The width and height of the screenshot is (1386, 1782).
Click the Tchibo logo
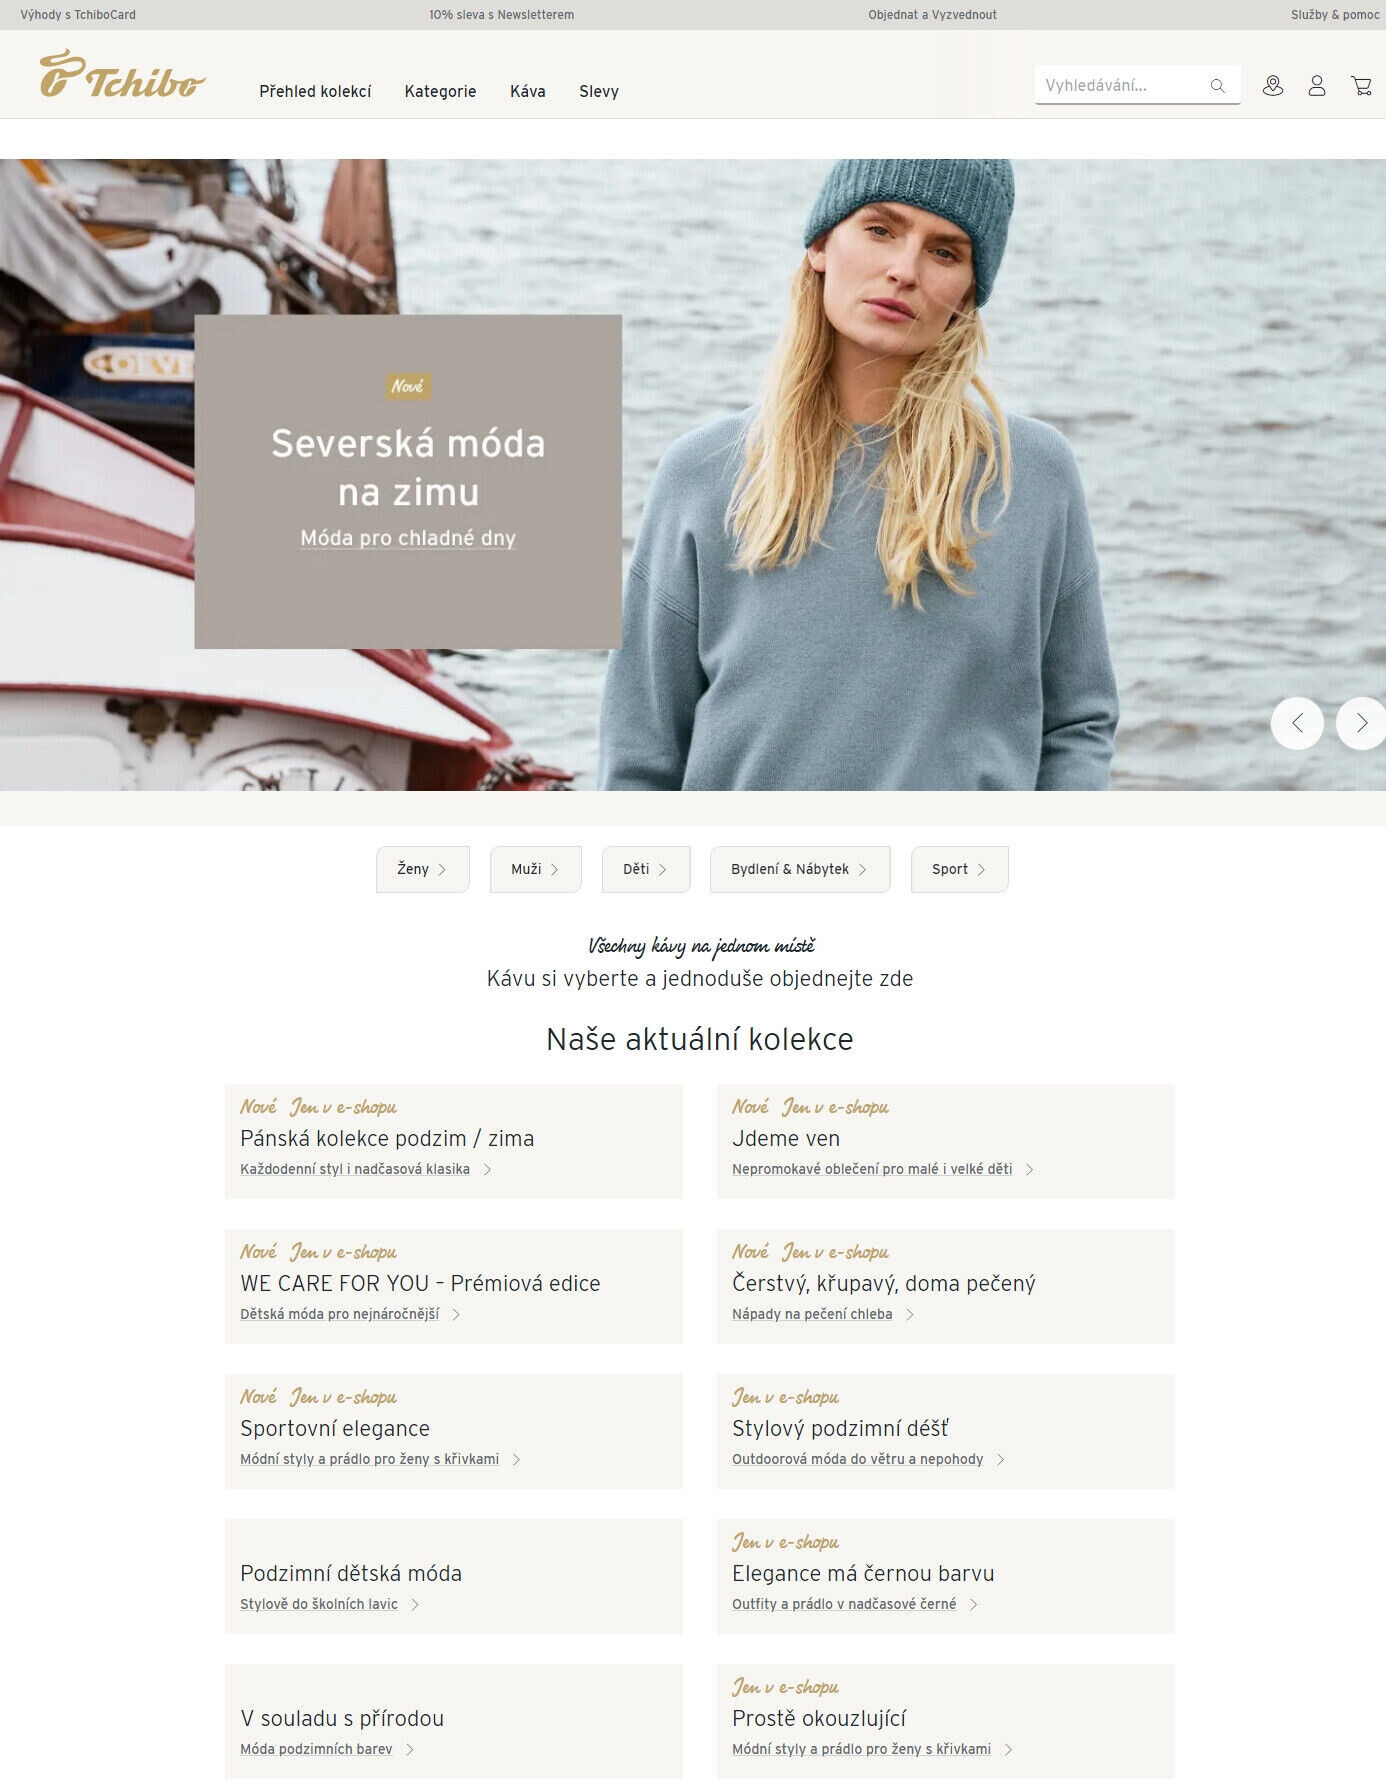click(122, 74)
